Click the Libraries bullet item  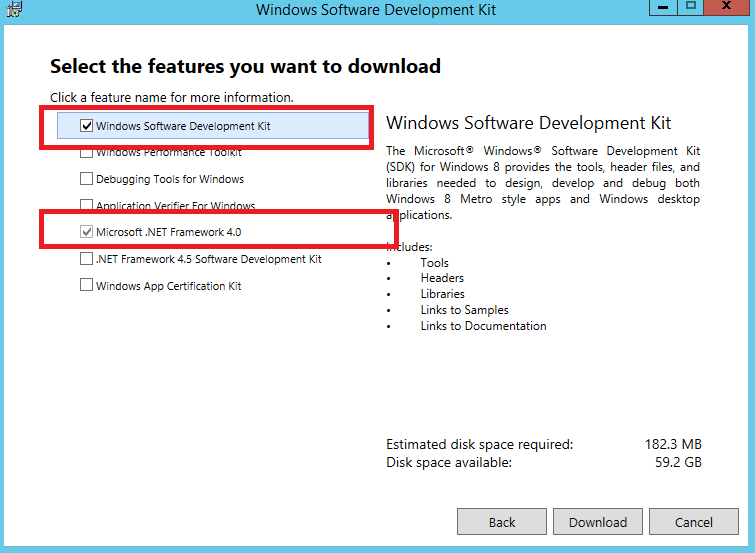coord(443,294)
